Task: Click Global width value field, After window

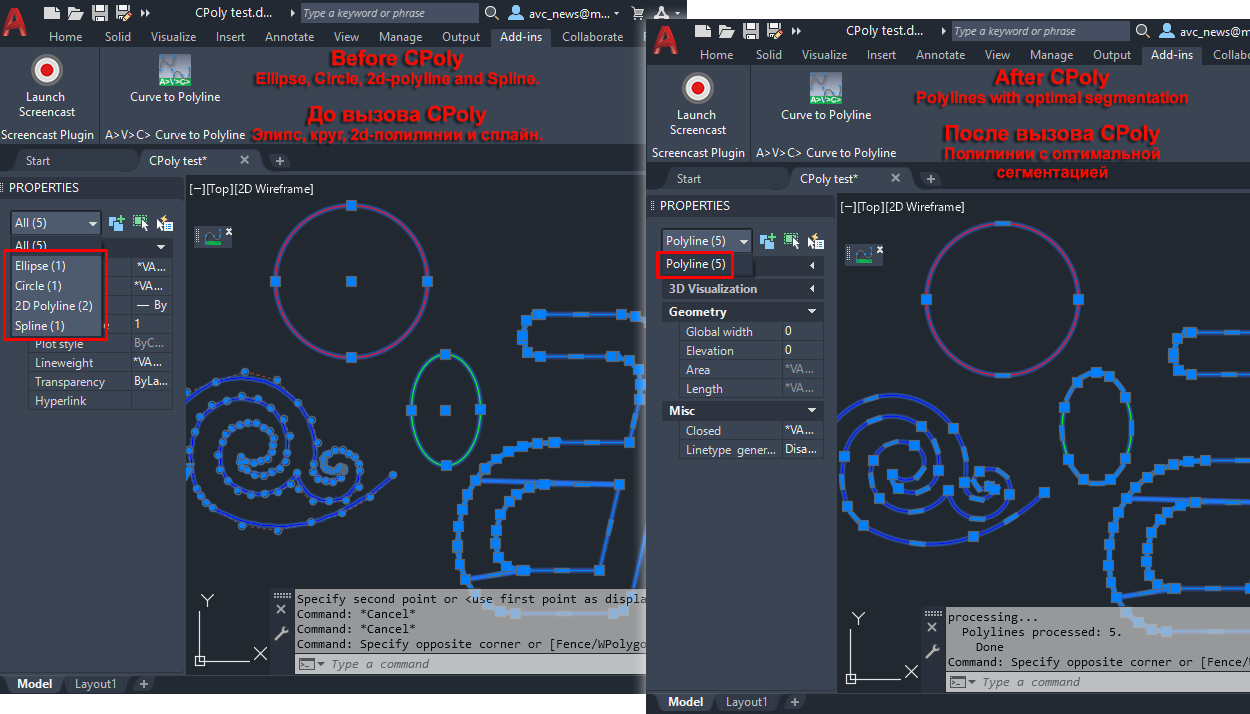Action: (802, 331)
